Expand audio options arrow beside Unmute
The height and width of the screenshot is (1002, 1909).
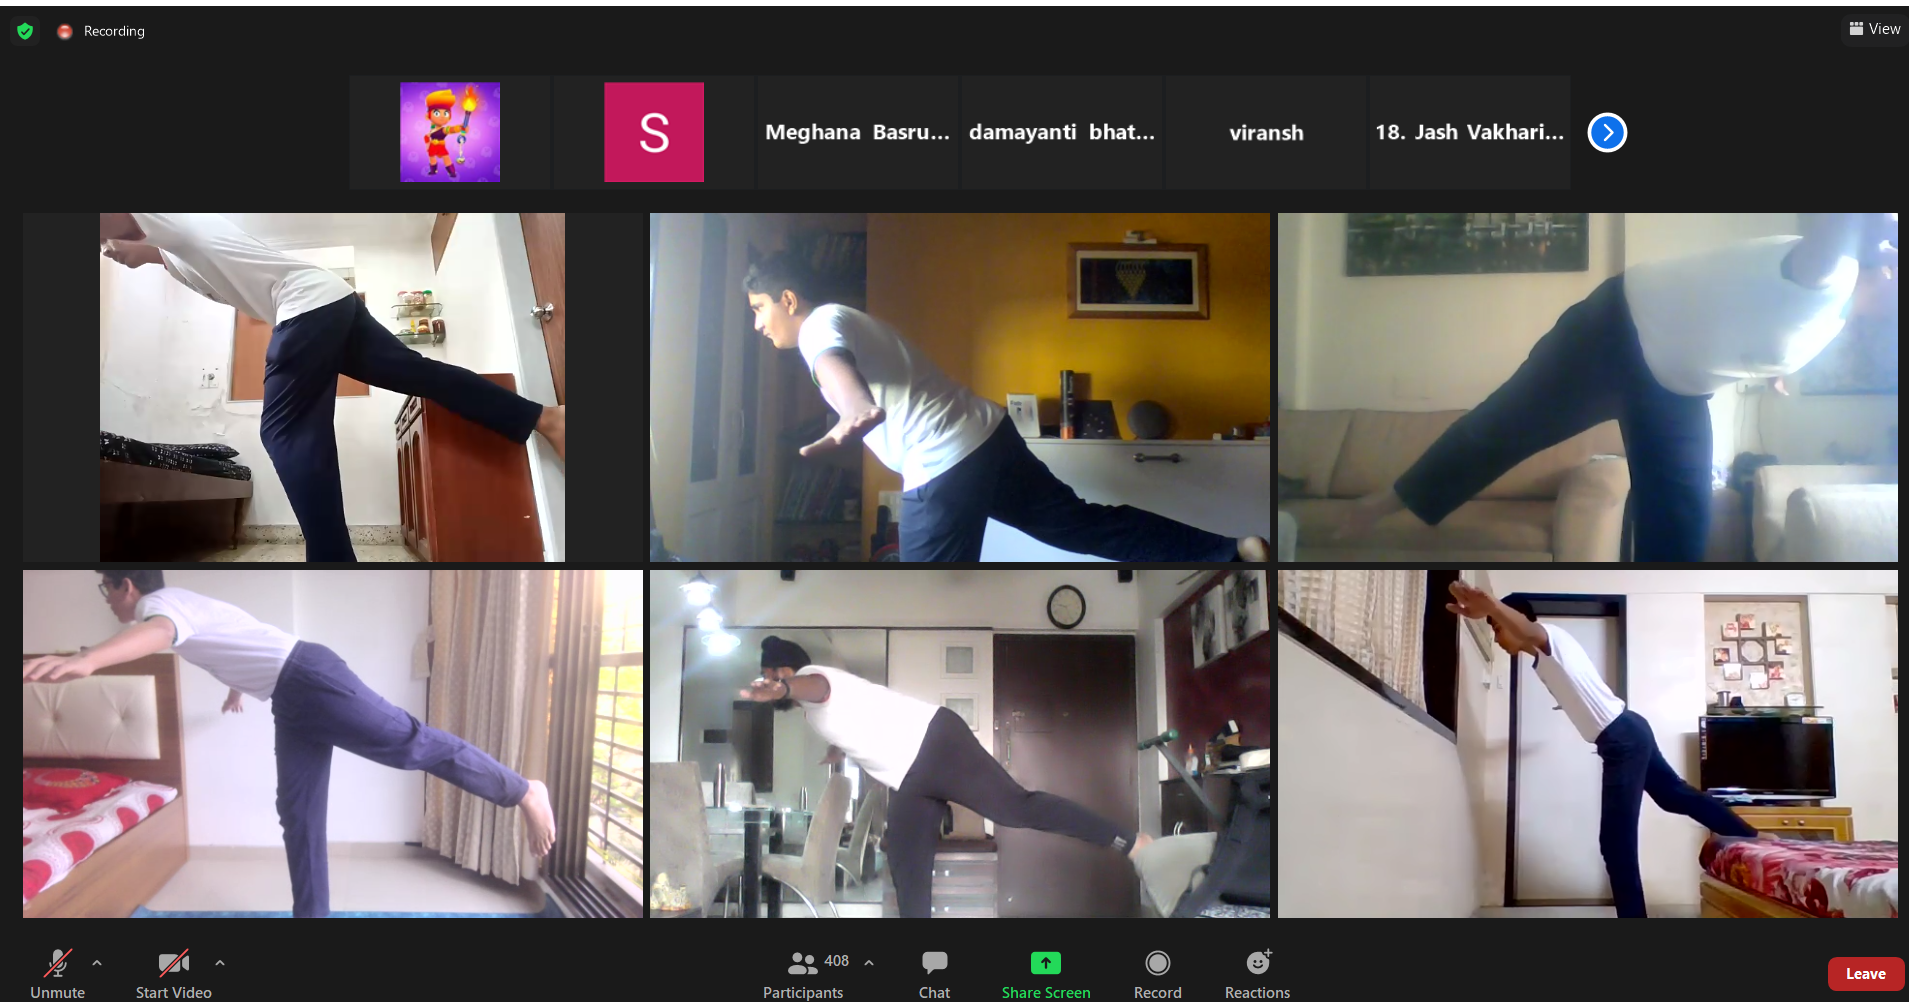(x=97, y=963)
